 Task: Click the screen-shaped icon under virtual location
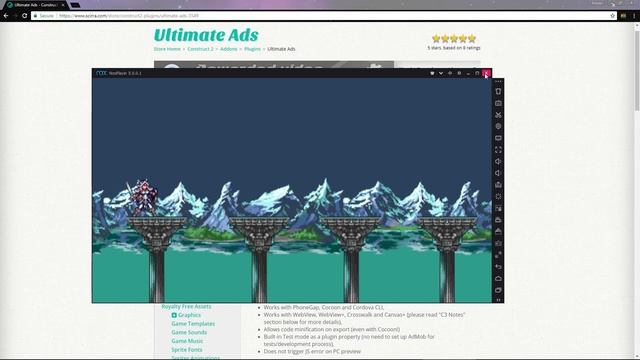tap(498, 138)
